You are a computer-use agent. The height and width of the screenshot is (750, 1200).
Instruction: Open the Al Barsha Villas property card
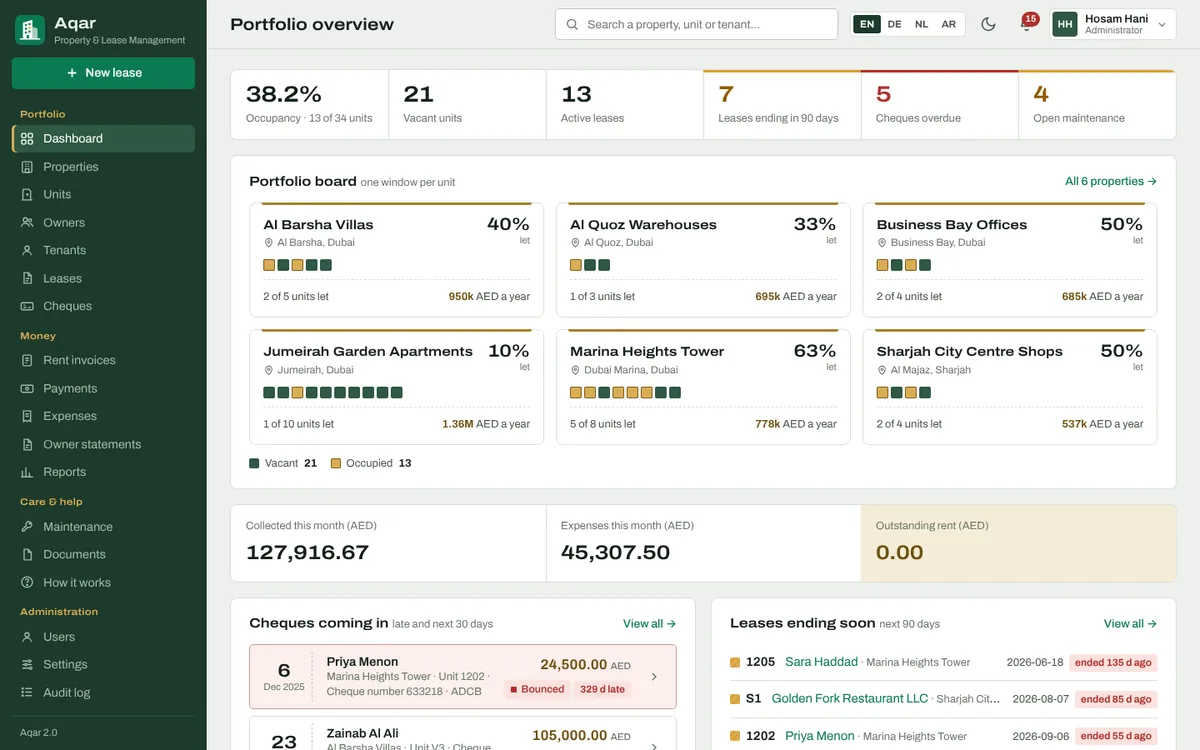pos(396,260)
